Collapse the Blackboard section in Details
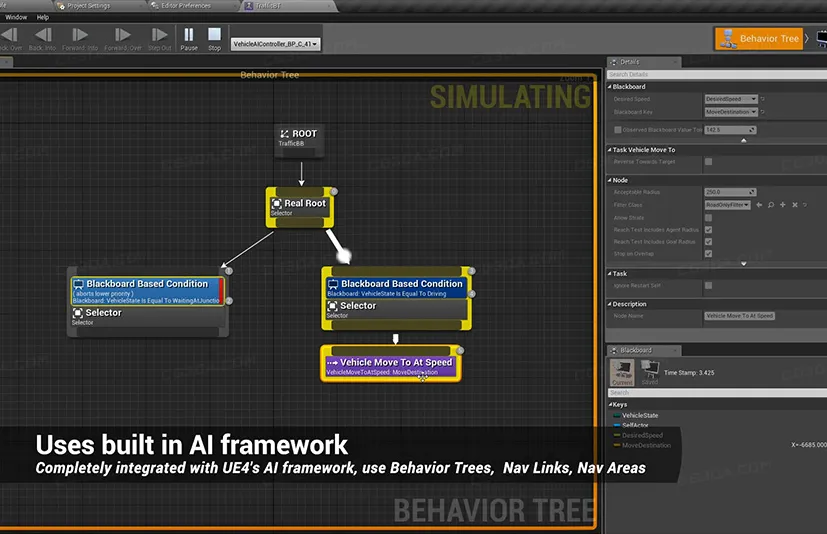827x534 pixels. (609, 87)
